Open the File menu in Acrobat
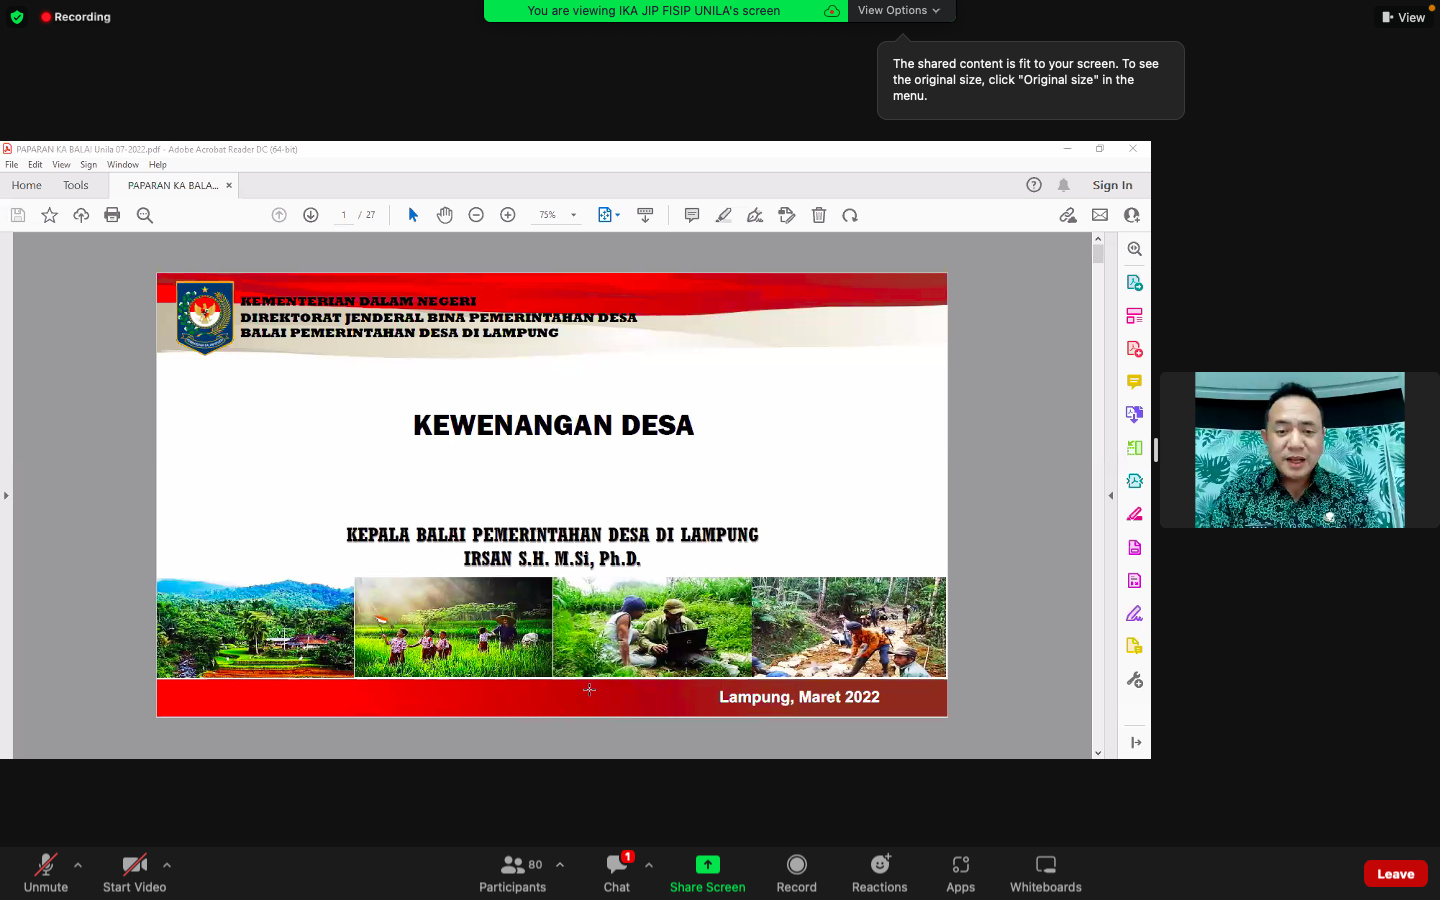1440x900 pixels. (11, 165)
